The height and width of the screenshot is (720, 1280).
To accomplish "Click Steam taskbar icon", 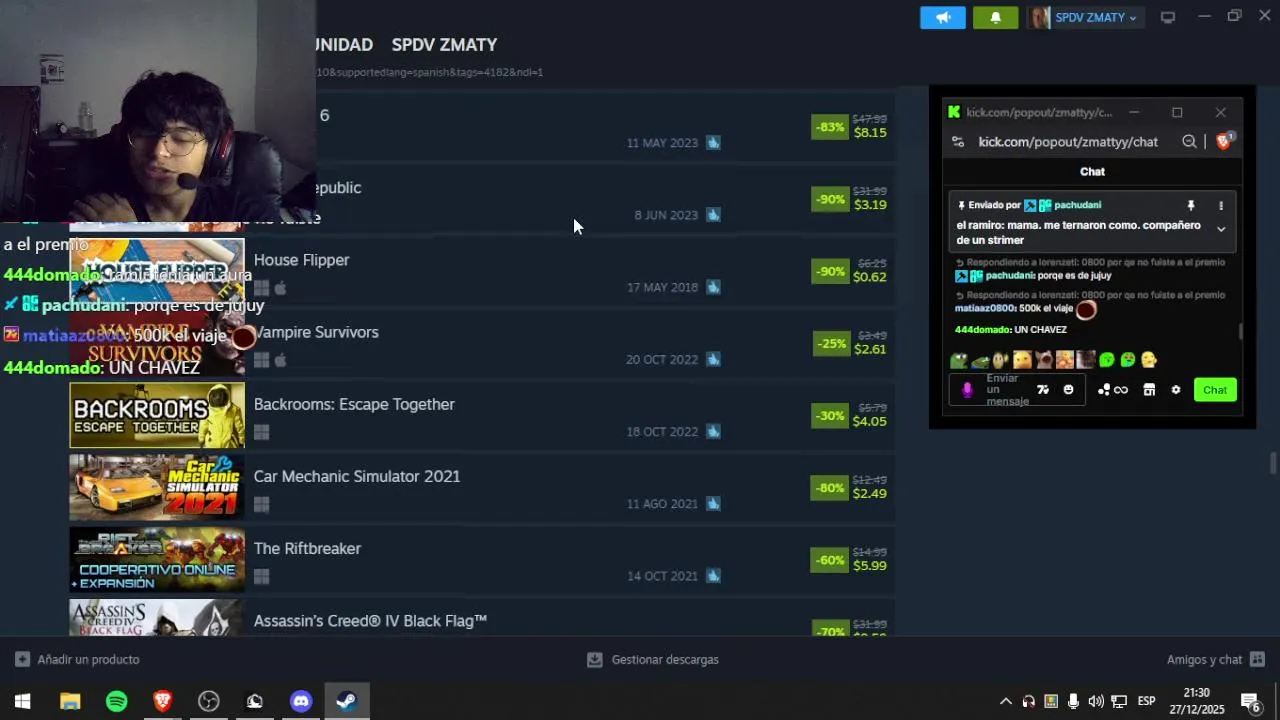I will coord(347,701).
